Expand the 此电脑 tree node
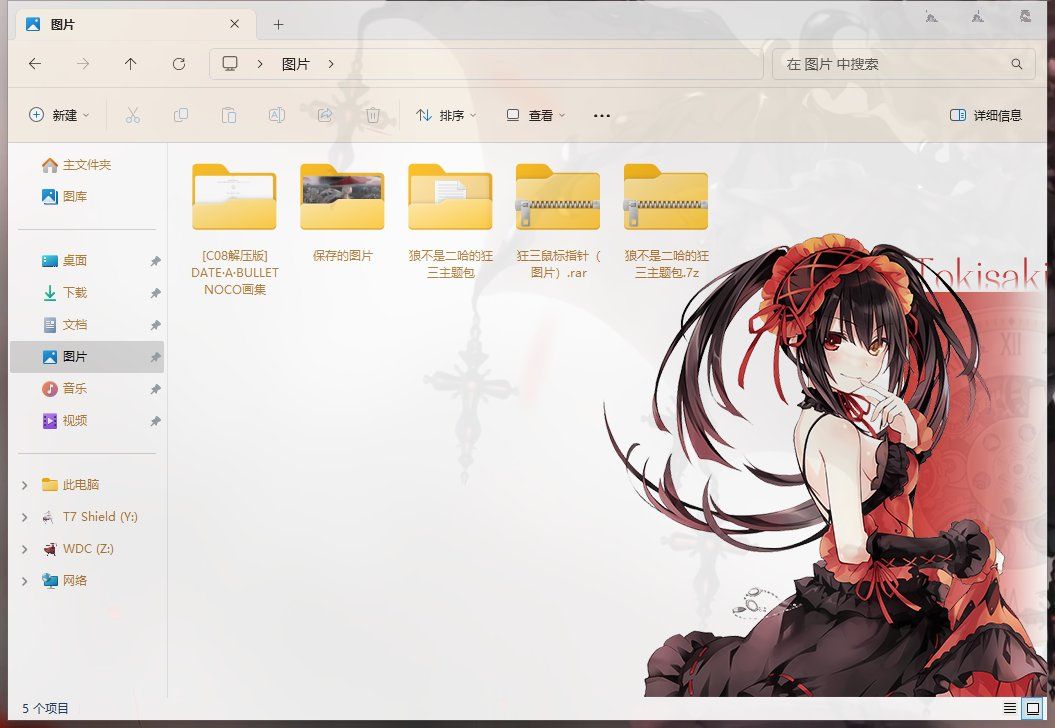This screenshot has height=728, width=1055. coord(25,485)
